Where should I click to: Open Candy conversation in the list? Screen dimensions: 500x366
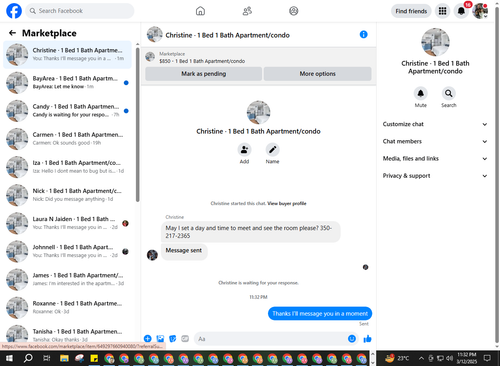(67, 111)
